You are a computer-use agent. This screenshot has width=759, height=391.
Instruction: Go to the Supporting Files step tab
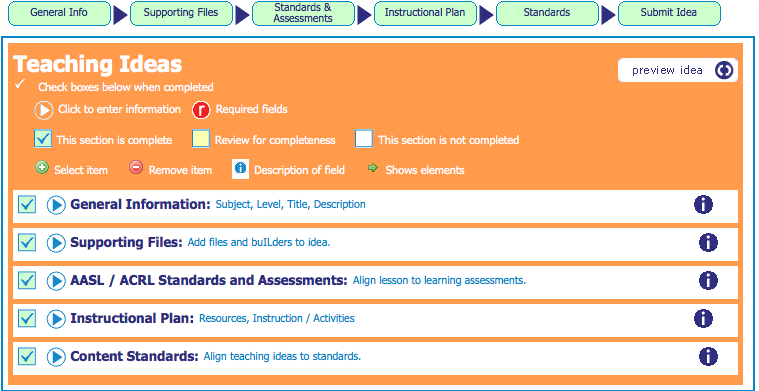tap(181, 13)
